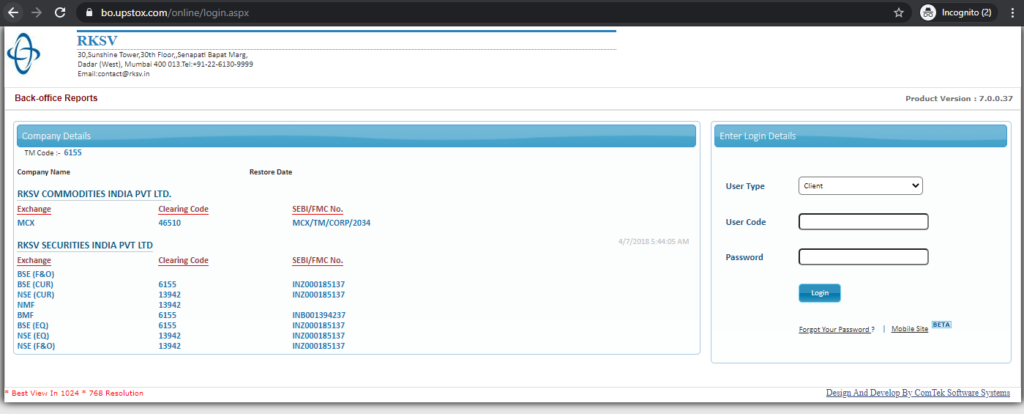Open the User Type dropdown
Image resolution: width=1024 pixels, height=414 pixels.
860,186
